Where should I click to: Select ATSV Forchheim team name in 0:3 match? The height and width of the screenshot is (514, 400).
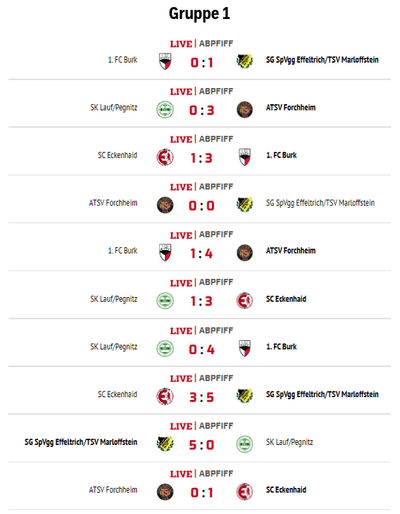pyautogui.click(x=291, y=108)
